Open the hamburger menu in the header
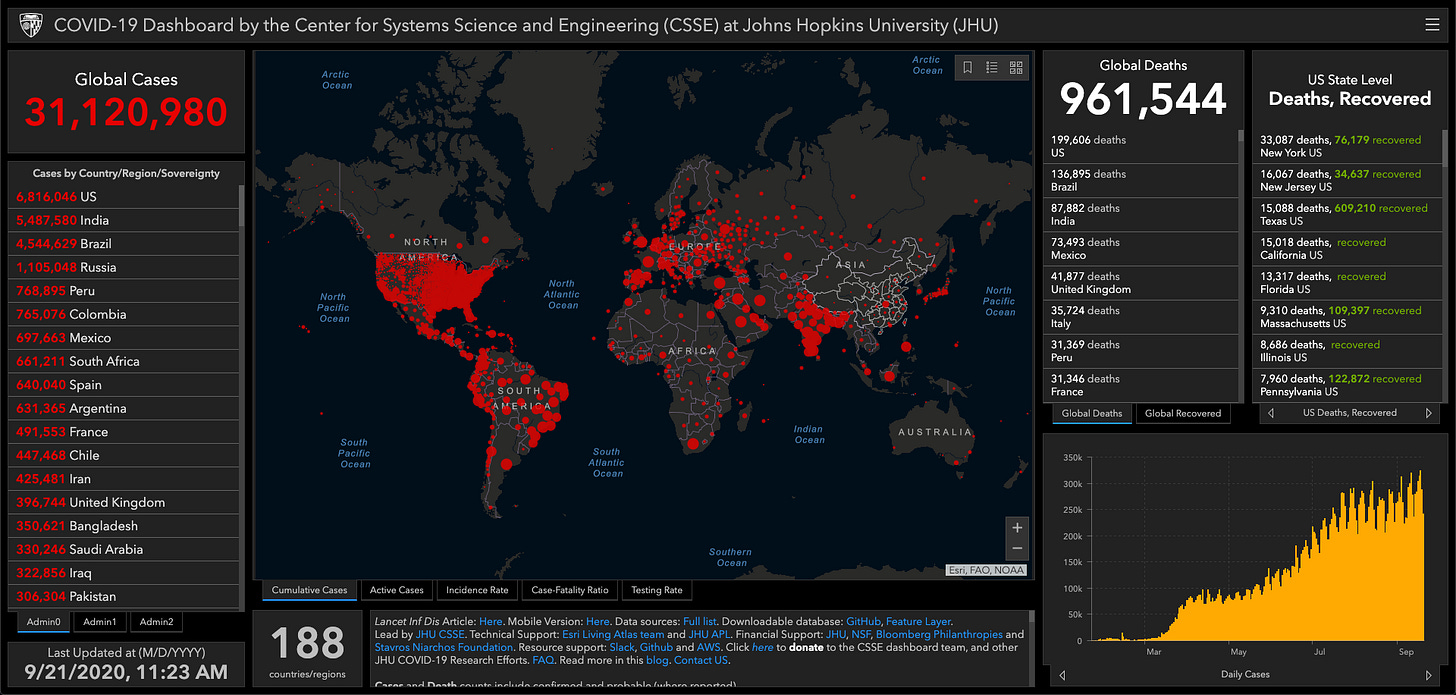Image resolution: width=1456 pixels, height=695 pixels. [x=1432, y=25]
